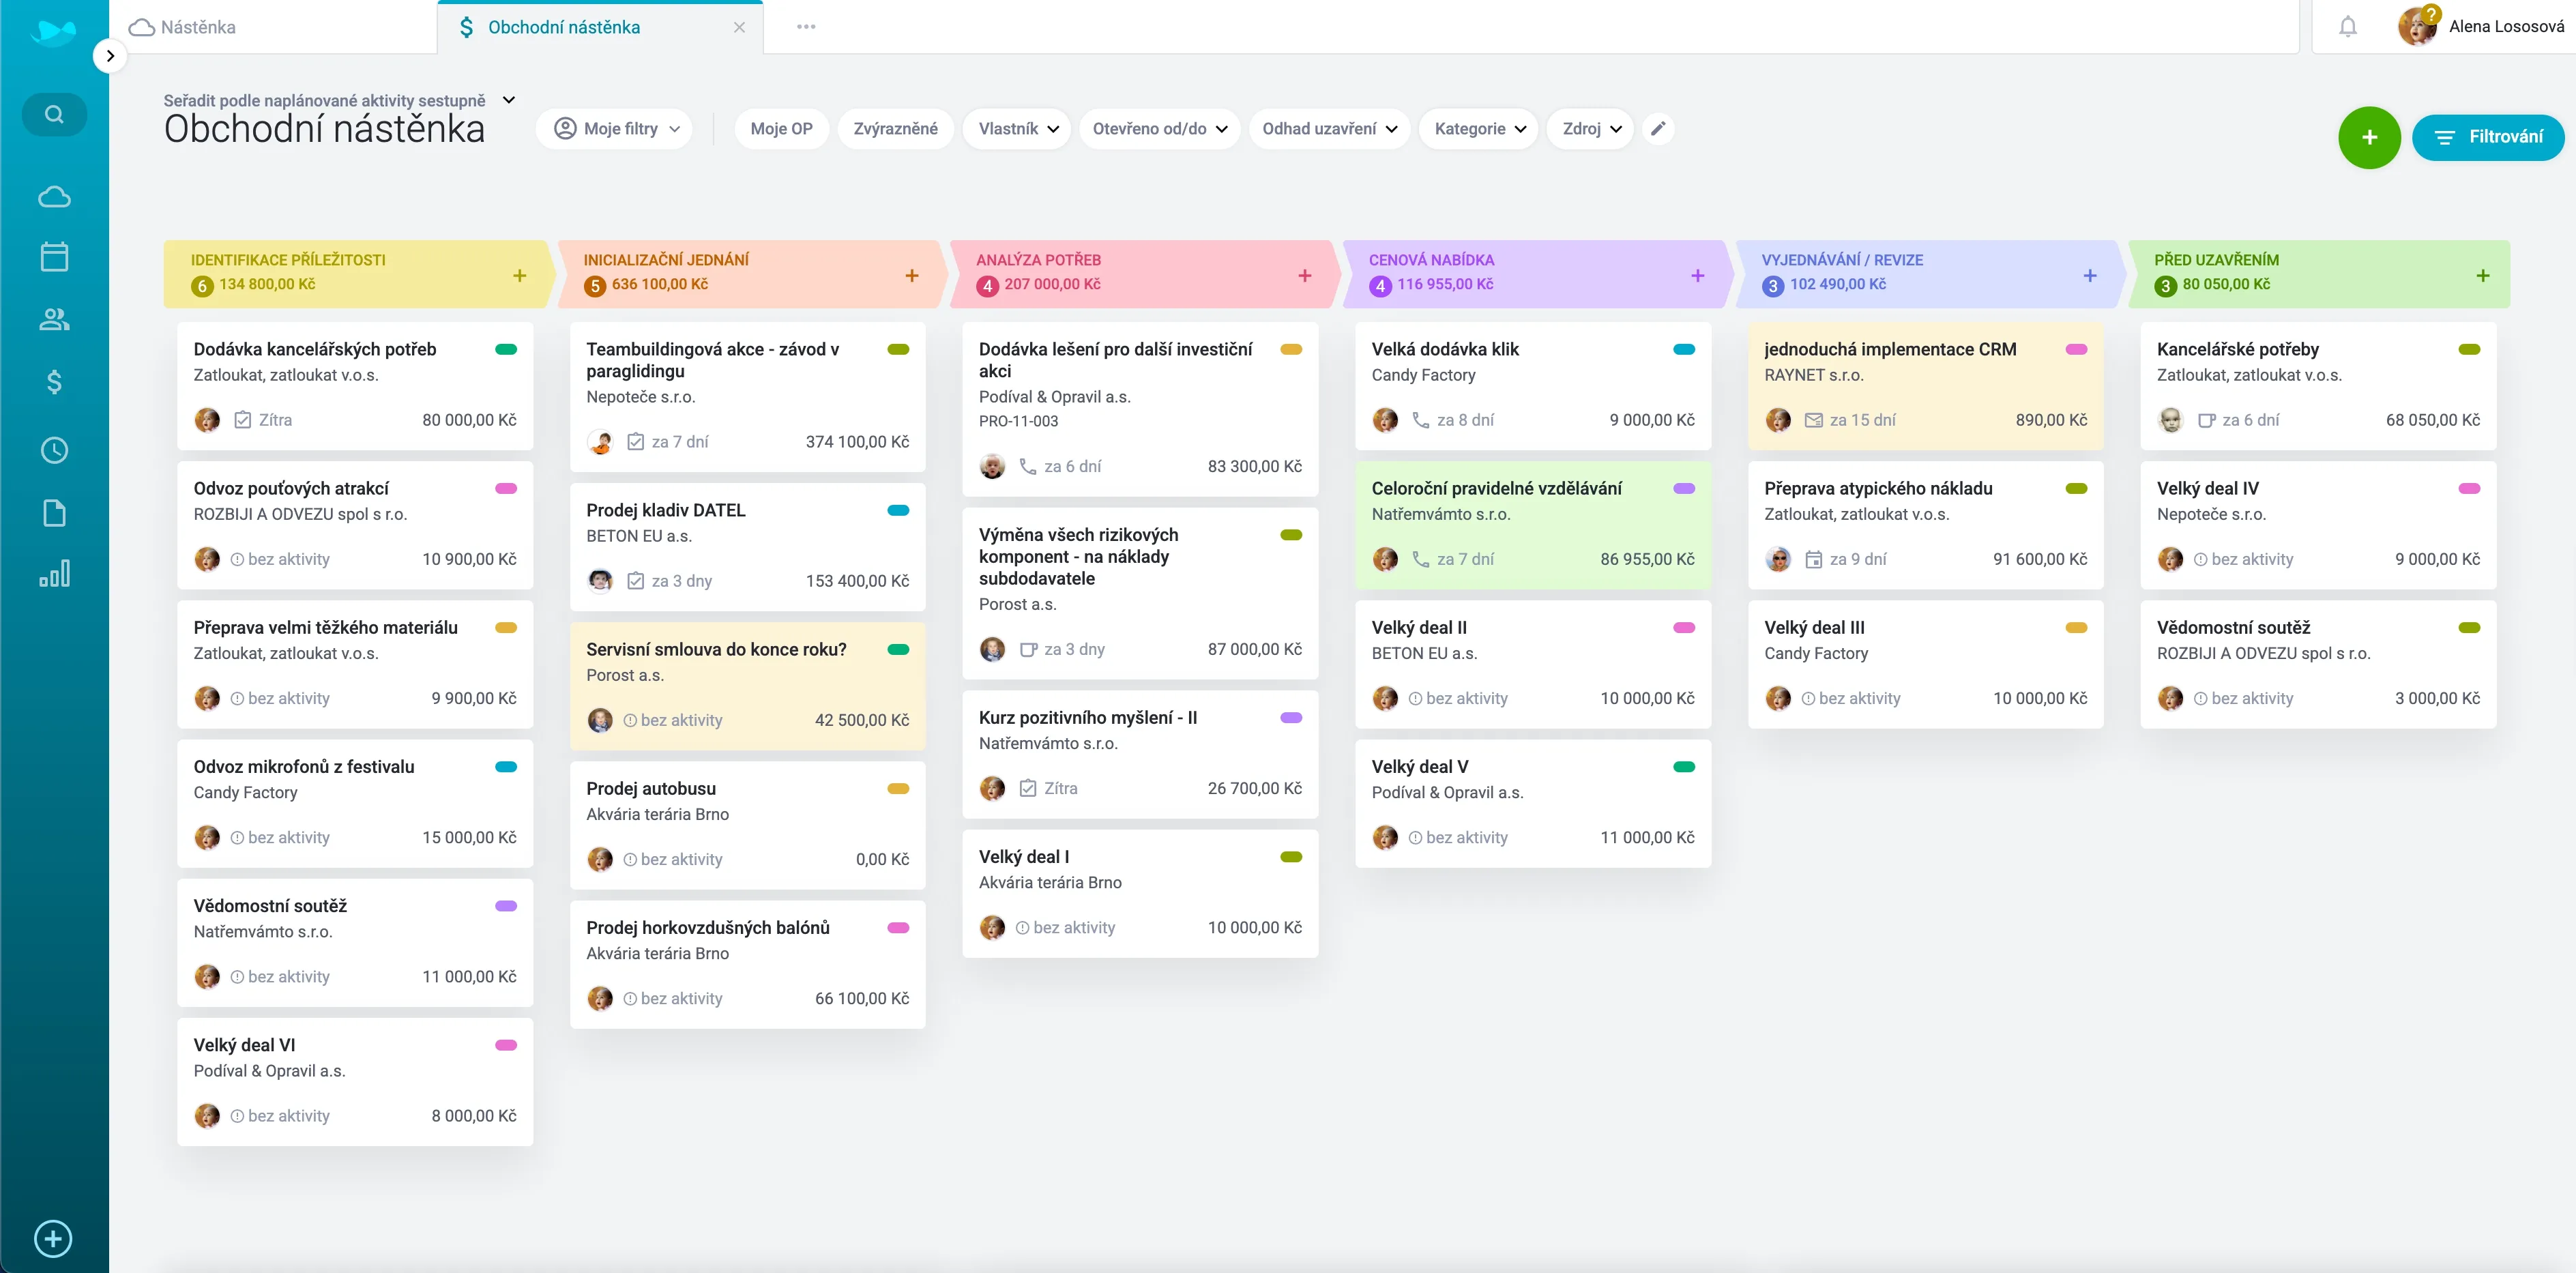The width and height of the screenshot is (2576, 1273).
Task: Open filter editing with the pencil icon
Action: click(x=1658, y=128)
